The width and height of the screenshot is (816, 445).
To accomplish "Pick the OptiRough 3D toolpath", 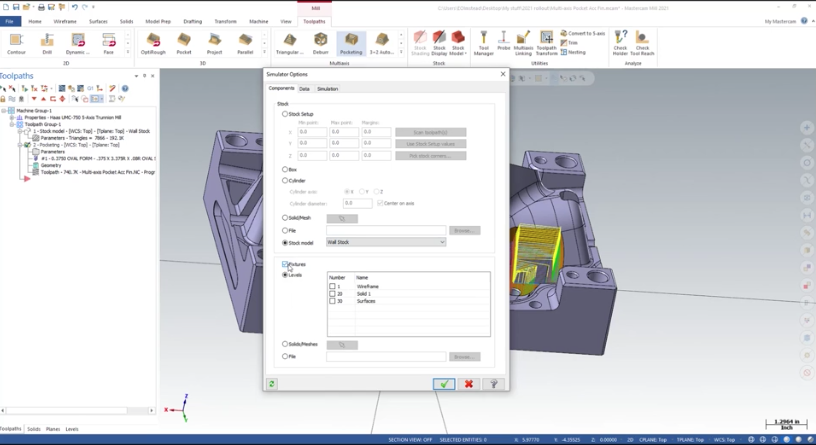I will click(x=153, y=44).
